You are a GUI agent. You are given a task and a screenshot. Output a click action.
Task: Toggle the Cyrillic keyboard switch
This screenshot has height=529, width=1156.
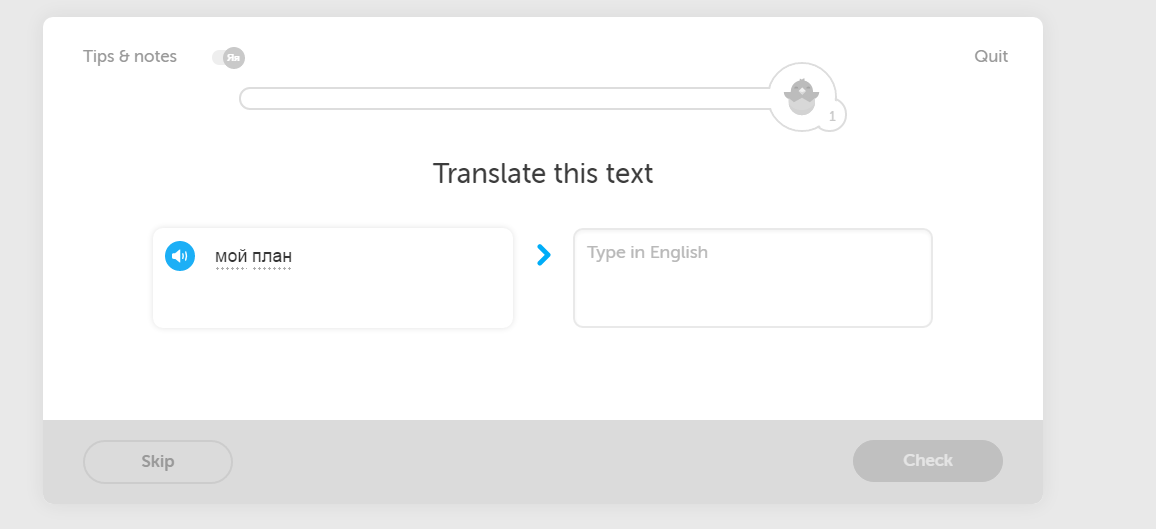click(229, 58)
